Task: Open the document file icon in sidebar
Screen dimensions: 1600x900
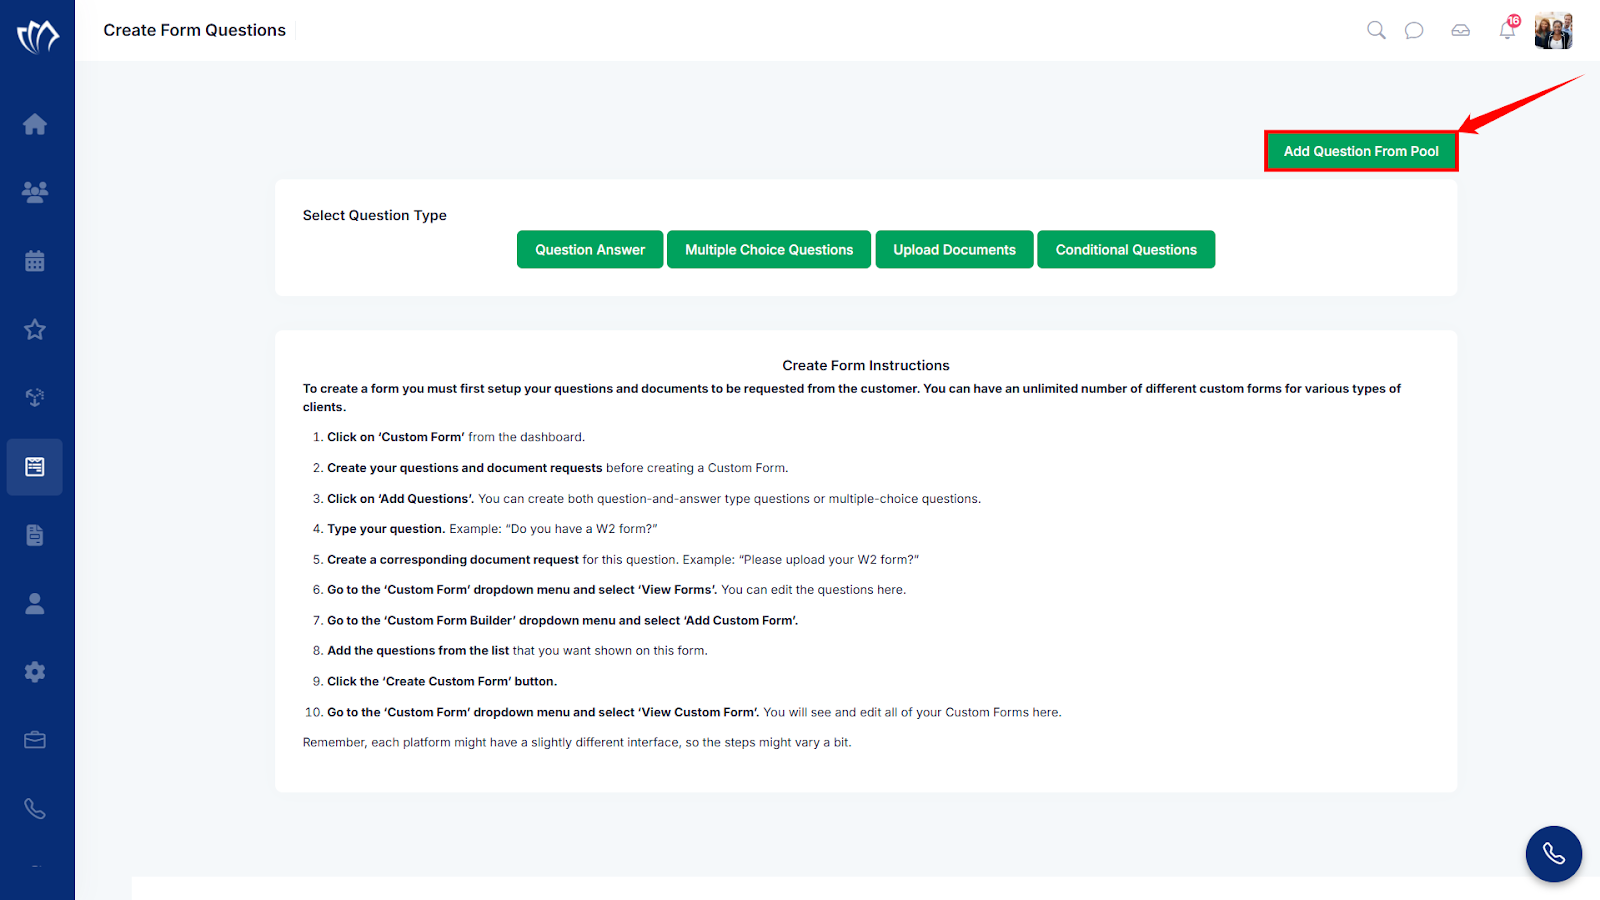Action: (x=35, y=535)
